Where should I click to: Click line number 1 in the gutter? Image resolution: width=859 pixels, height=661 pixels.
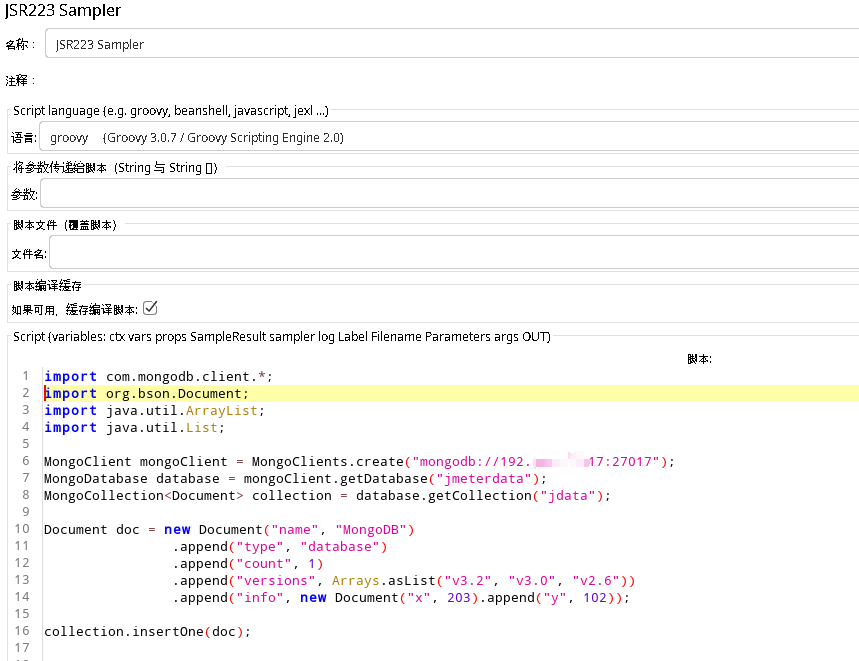click(25, 376)
